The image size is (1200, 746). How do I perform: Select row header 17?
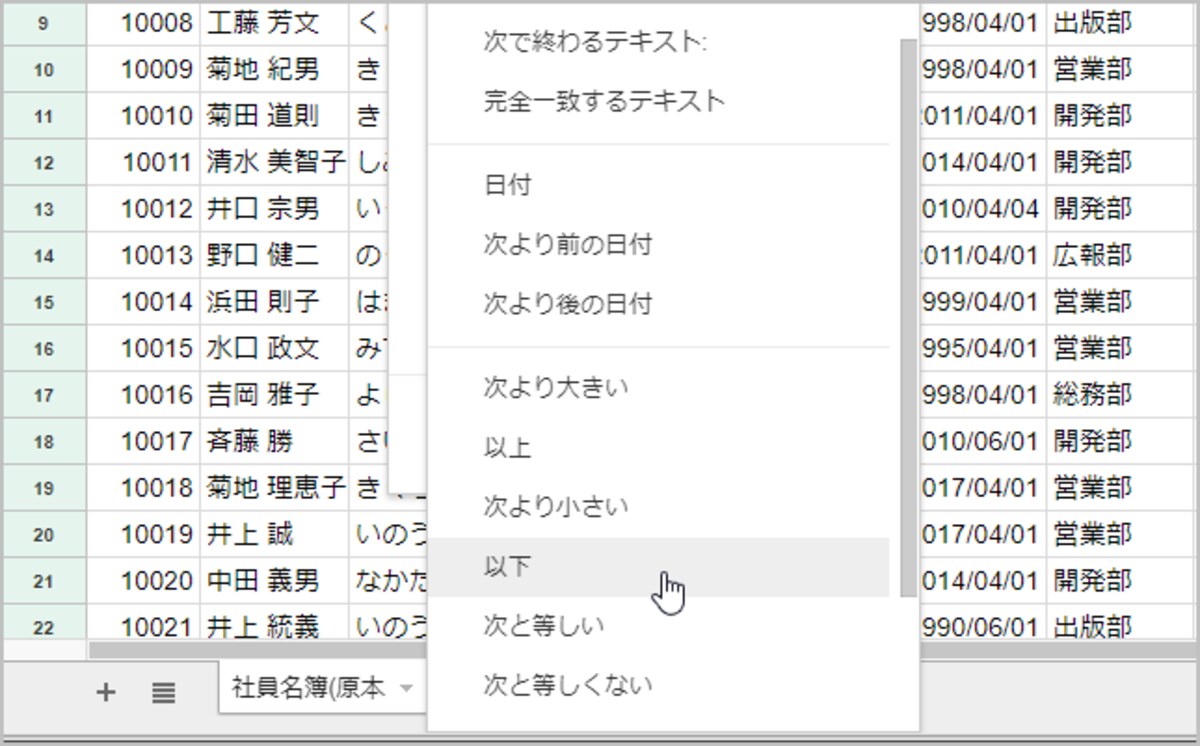(44, 395)
